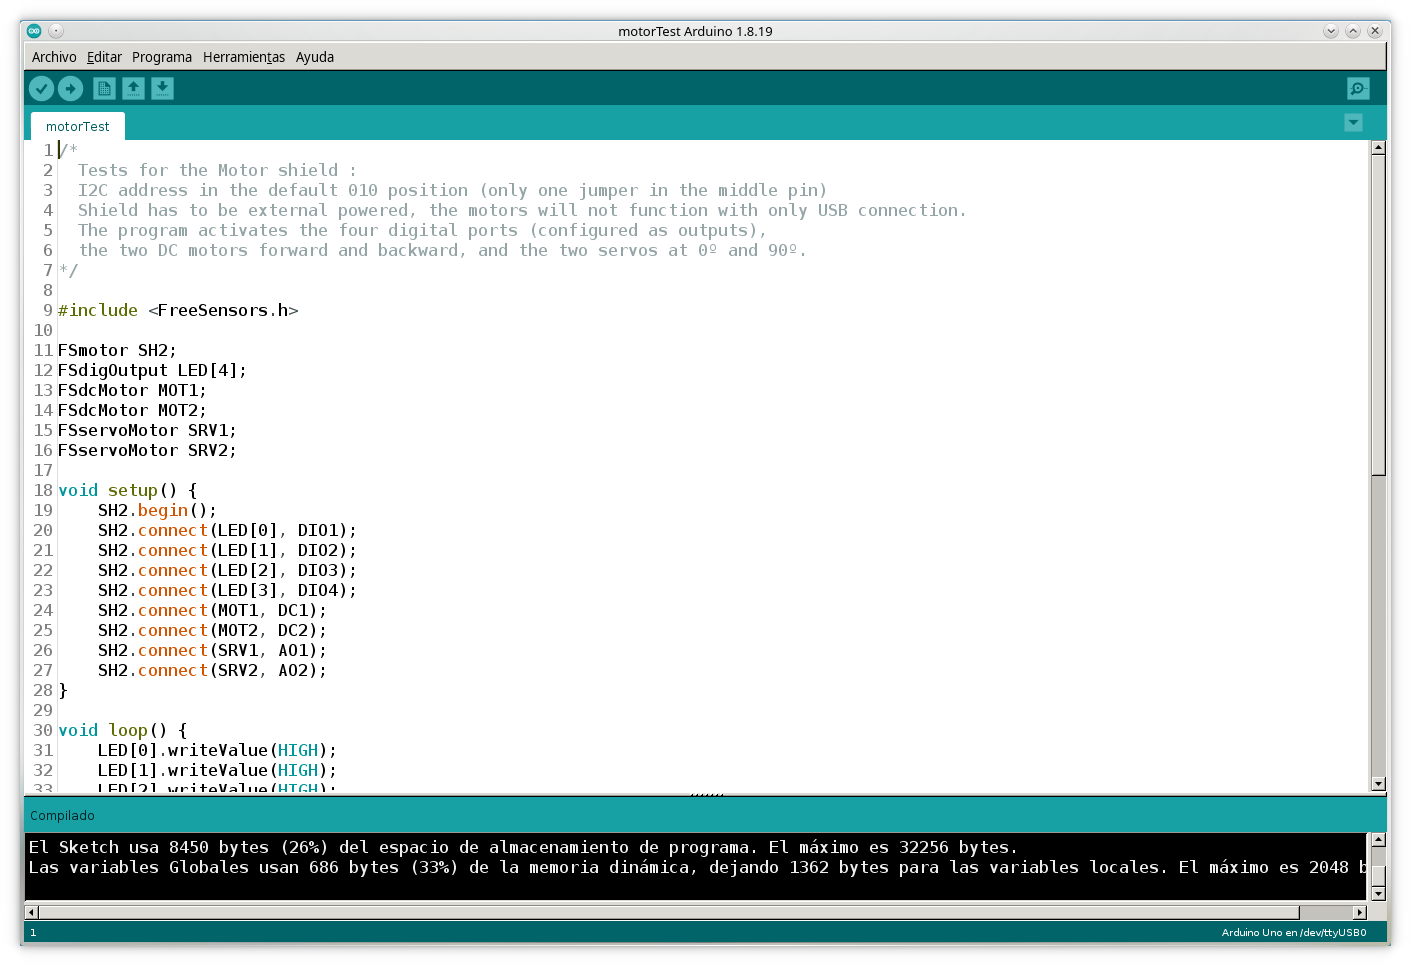Click 'The program activates' comment line

422,230
